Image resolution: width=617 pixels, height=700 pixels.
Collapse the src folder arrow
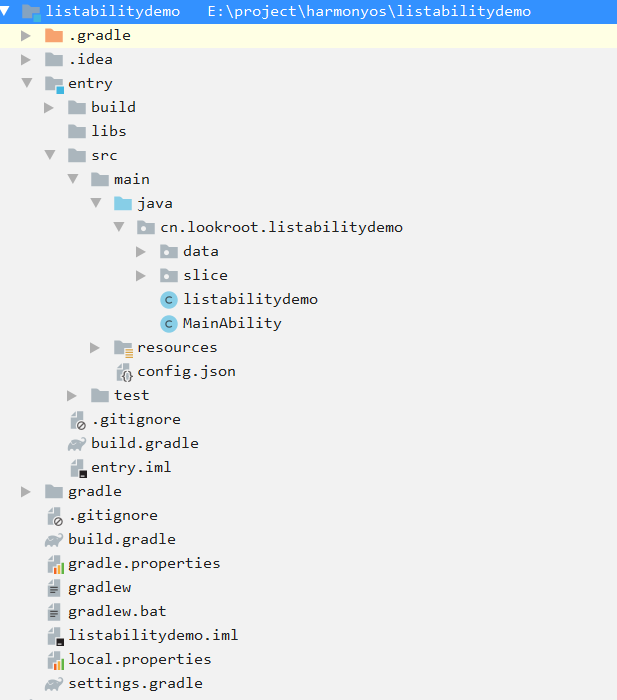pos(49,155)
